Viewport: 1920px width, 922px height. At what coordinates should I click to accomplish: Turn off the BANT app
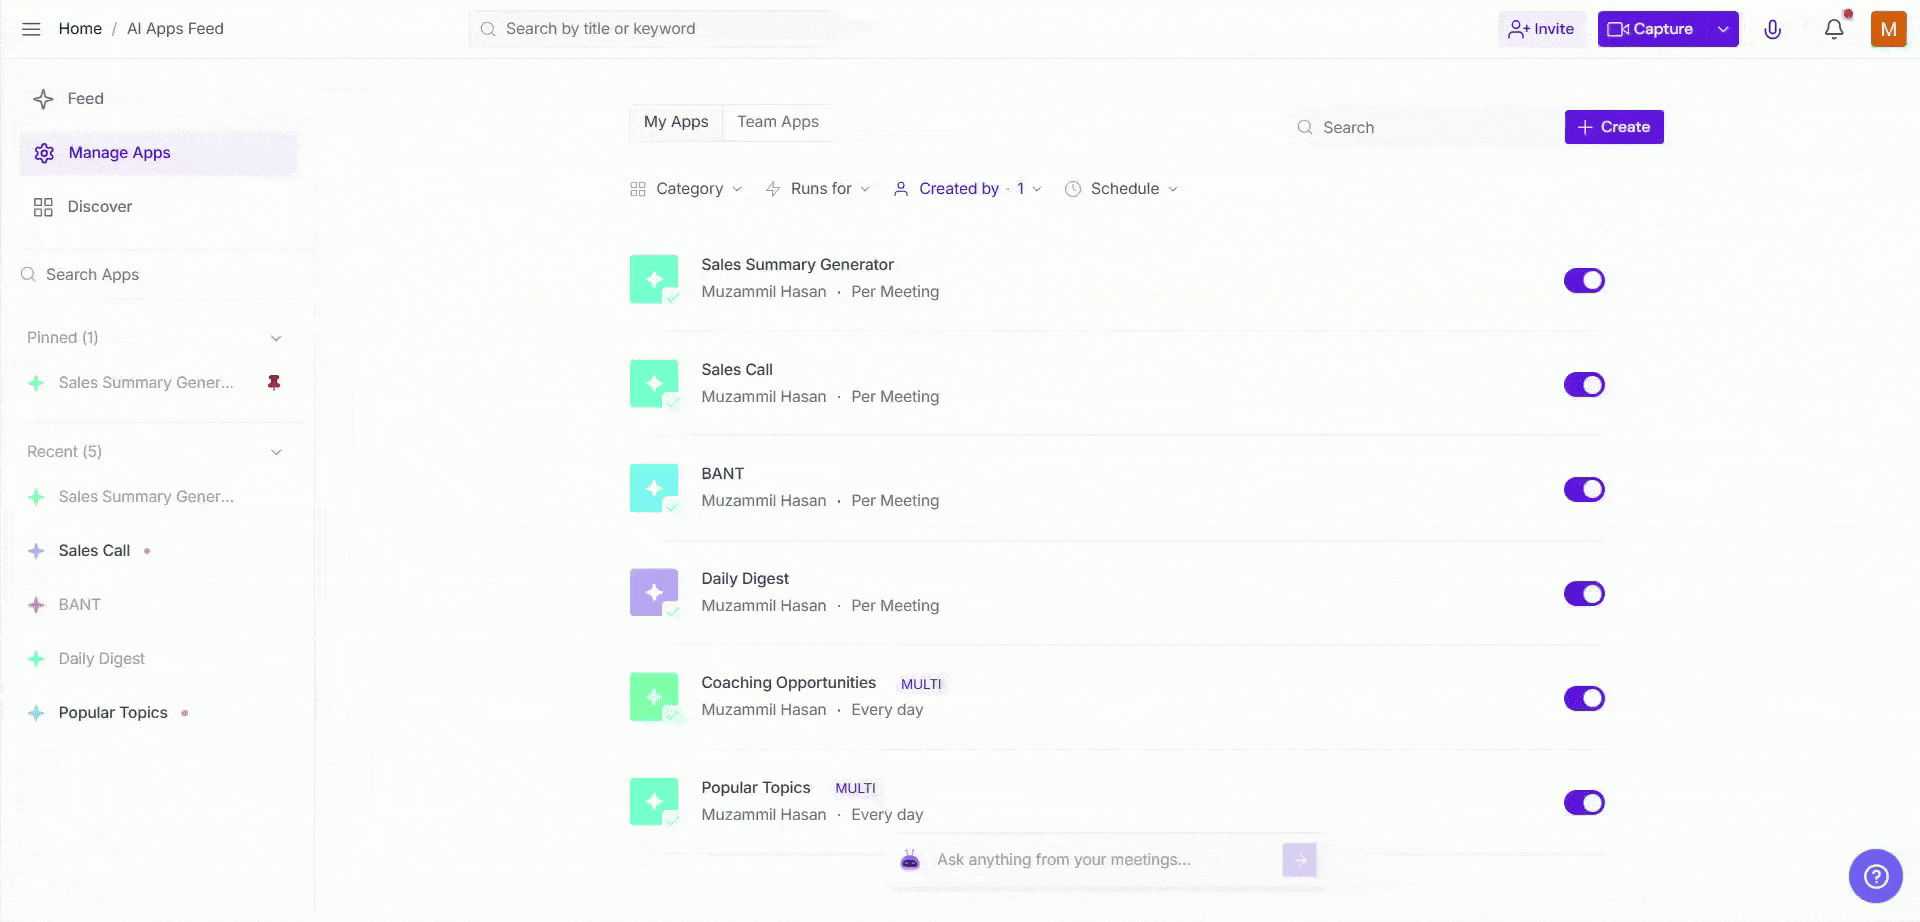1583,489
